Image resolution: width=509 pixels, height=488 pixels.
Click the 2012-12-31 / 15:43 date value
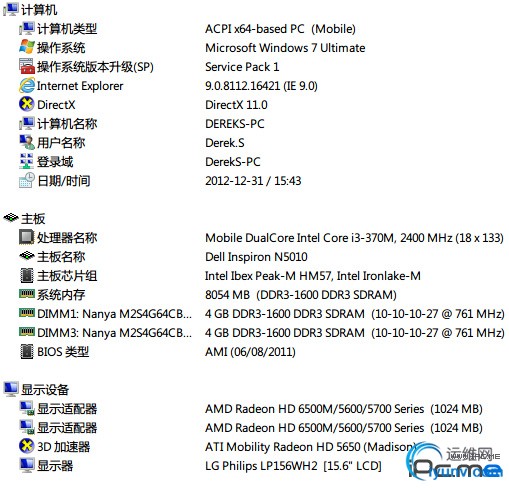pyautogui.click(x=253, y=181)
